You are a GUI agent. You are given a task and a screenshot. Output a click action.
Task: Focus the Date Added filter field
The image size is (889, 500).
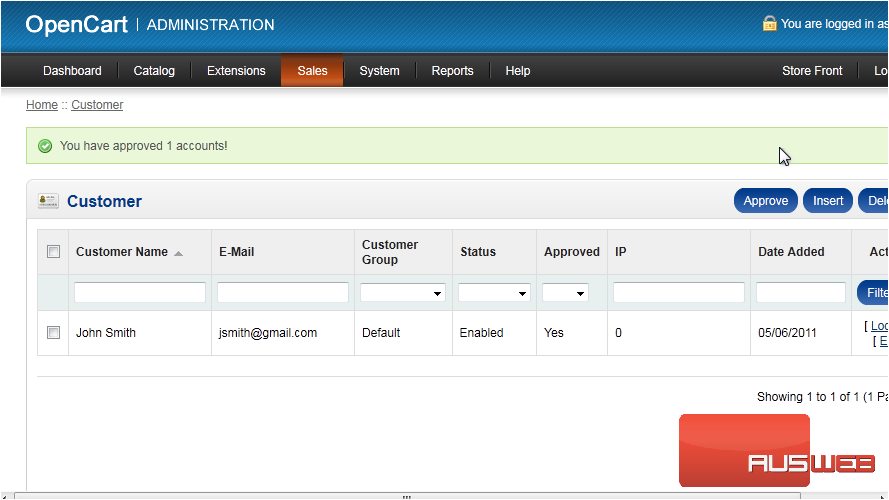(x=800, y=293)
